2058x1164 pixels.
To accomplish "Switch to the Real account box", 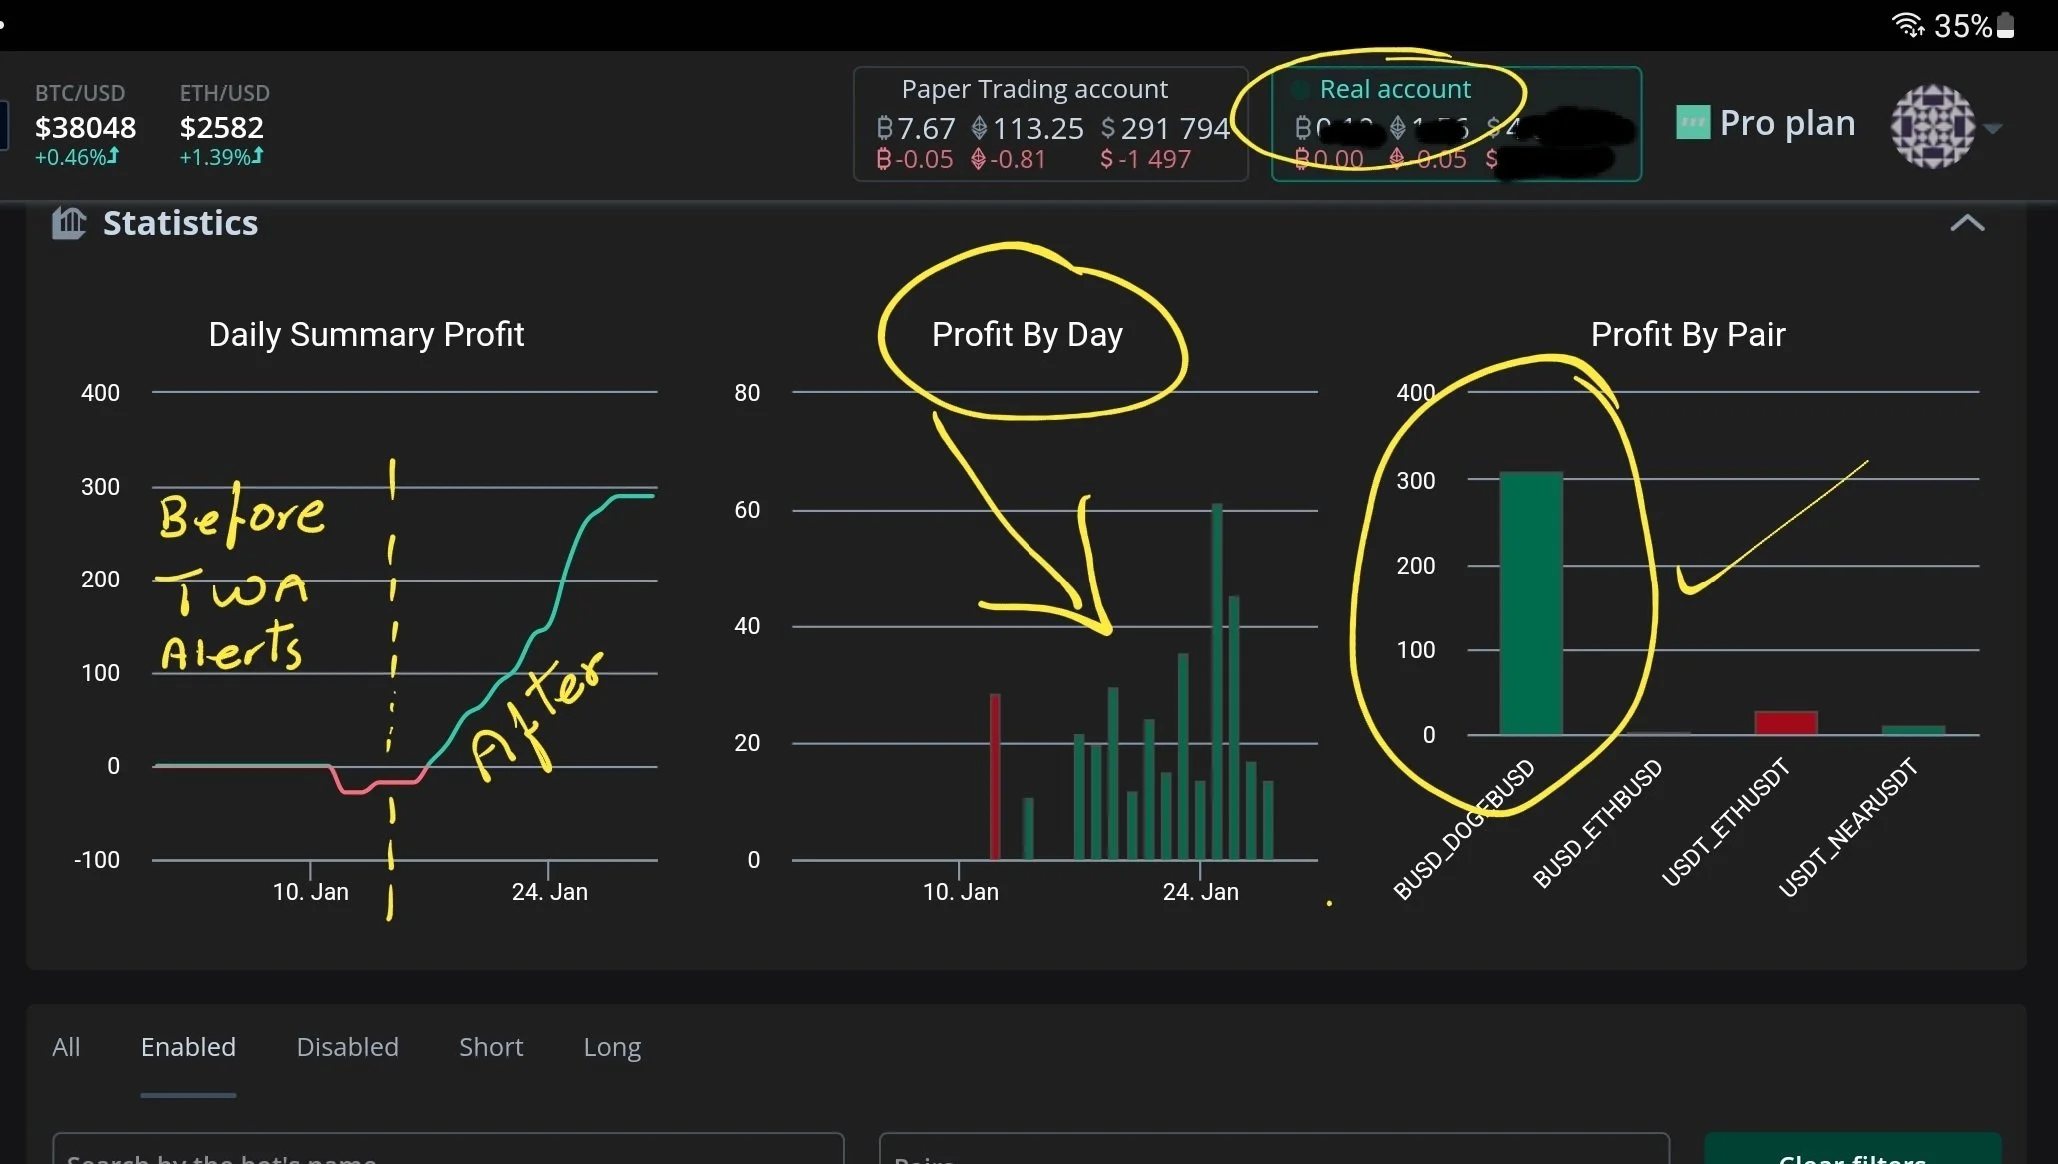I will click(1455, 124).
